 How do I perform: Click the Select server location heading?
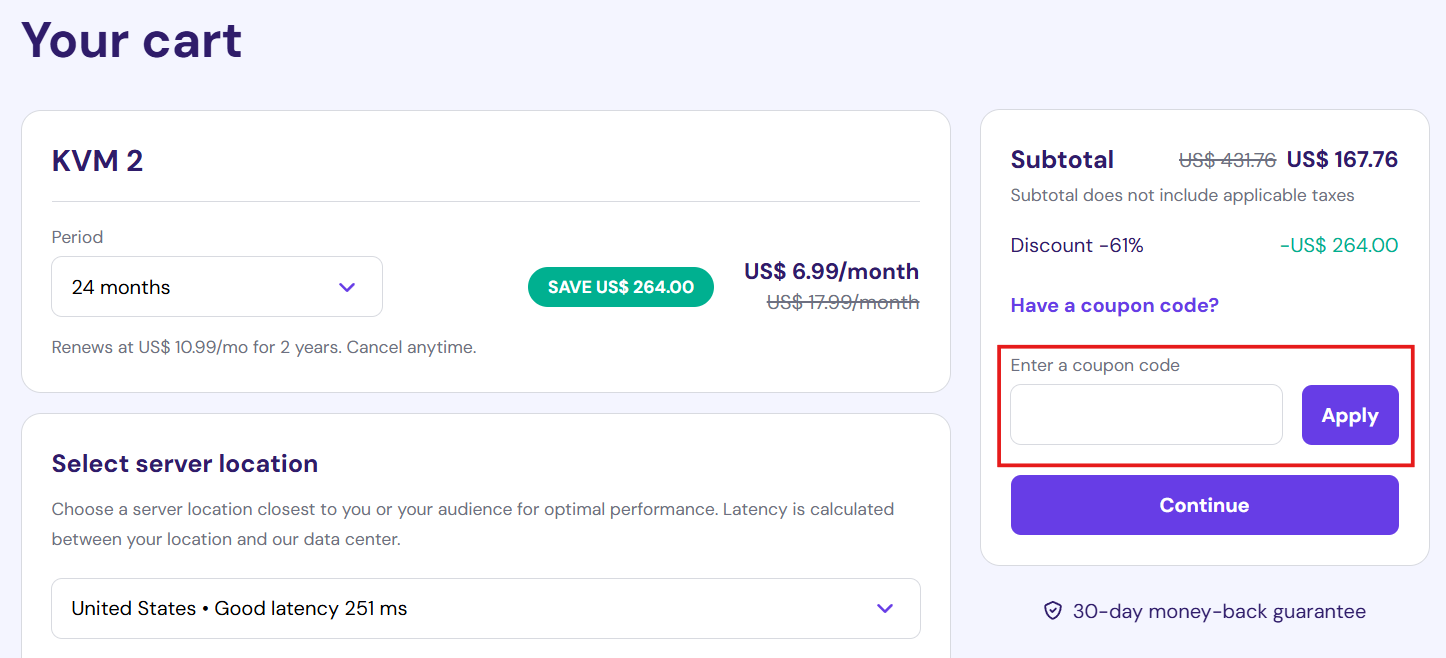[185, 464]
